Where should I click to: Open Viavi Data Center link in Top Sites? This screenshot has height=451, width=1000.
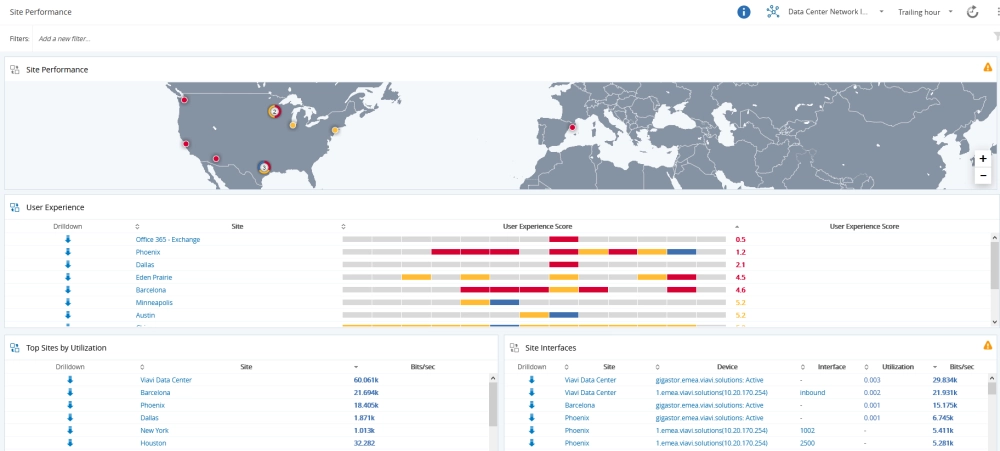[166, 380]
